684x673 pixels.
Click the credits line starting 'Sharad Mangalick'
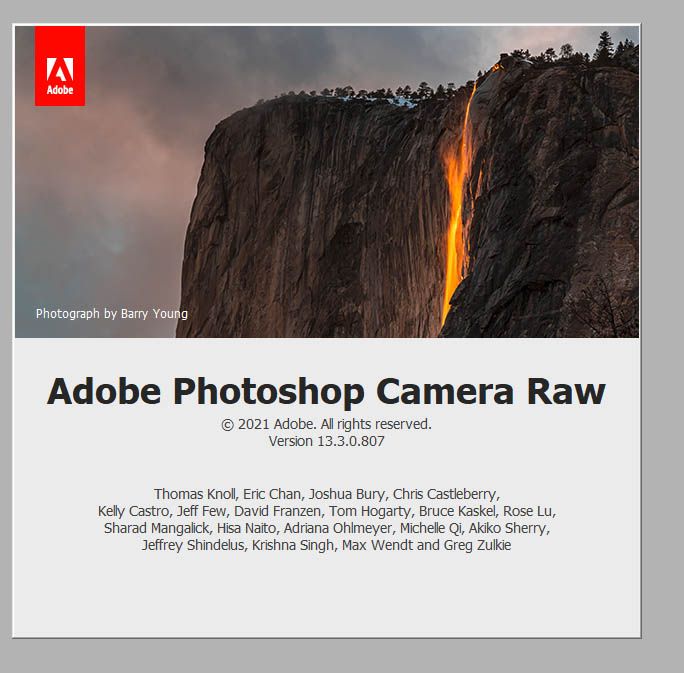click(327, 528)
